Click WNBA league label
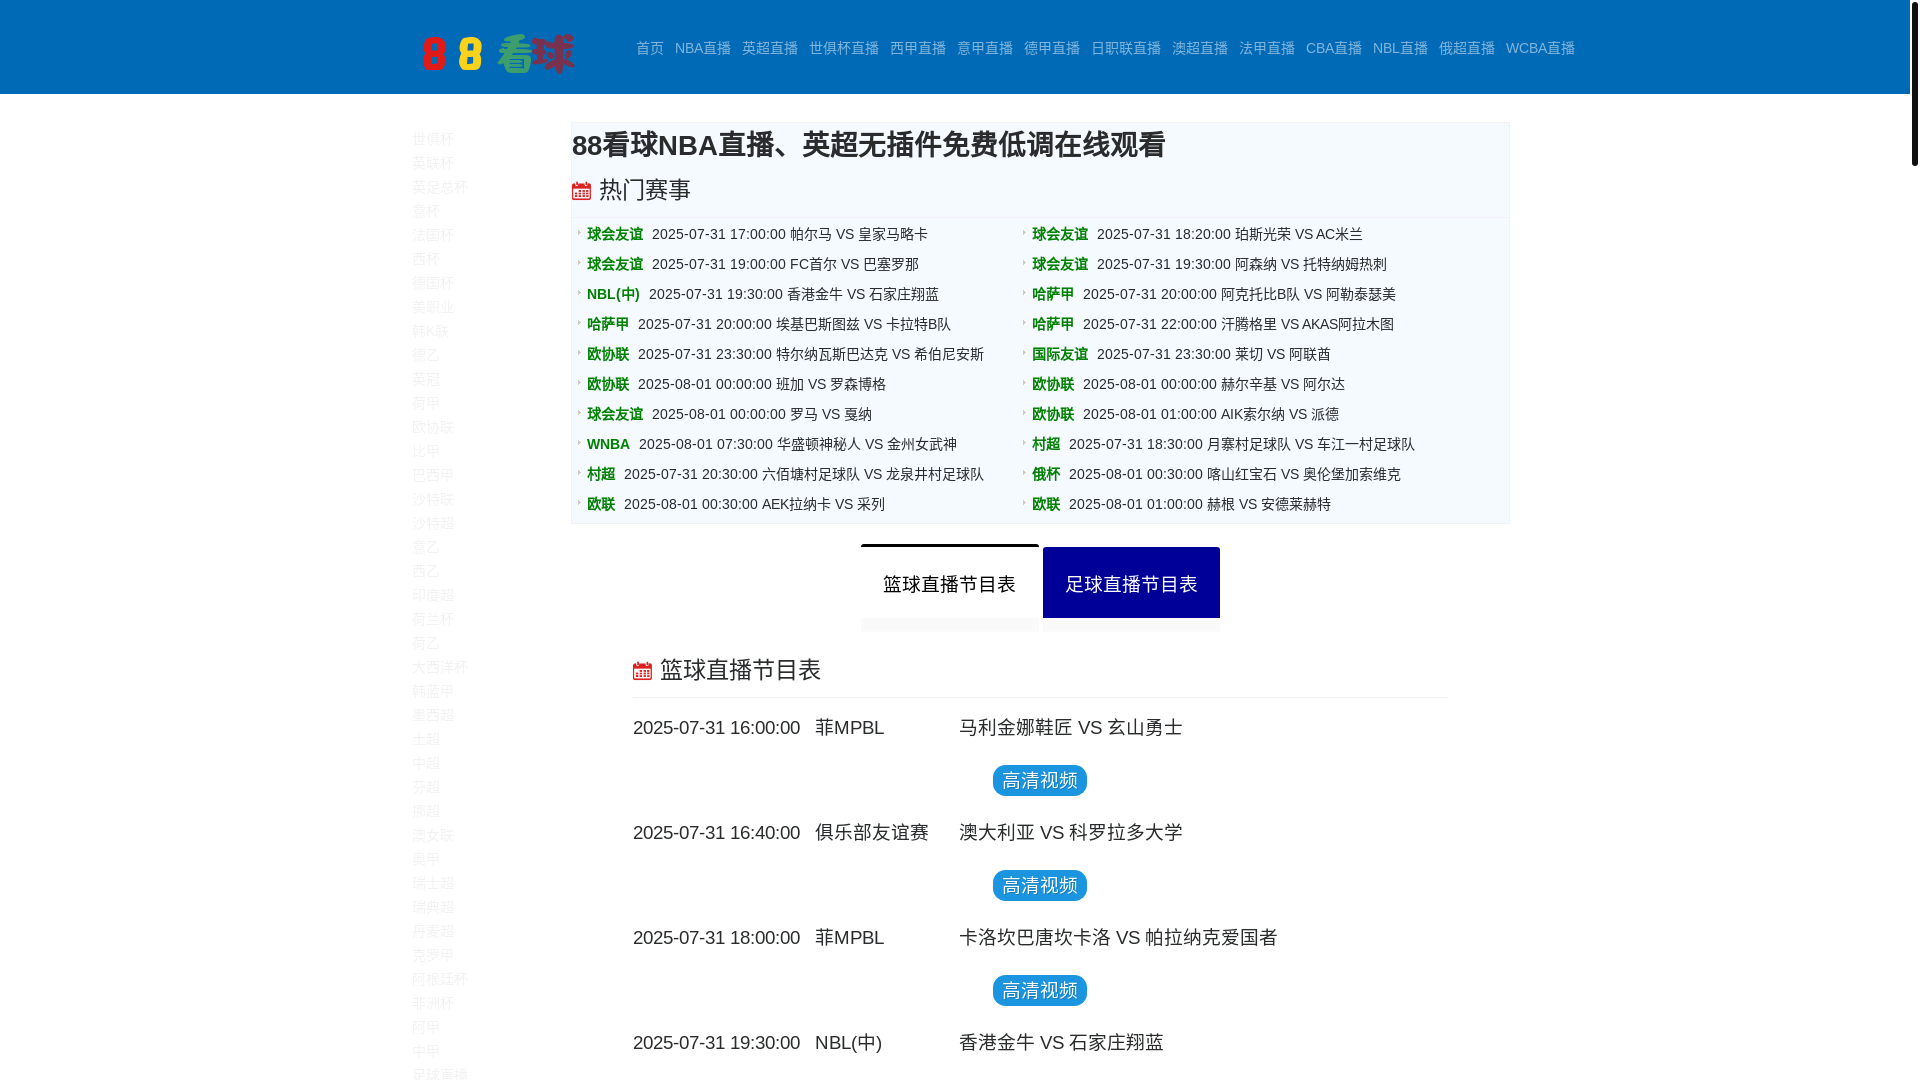 608,444
